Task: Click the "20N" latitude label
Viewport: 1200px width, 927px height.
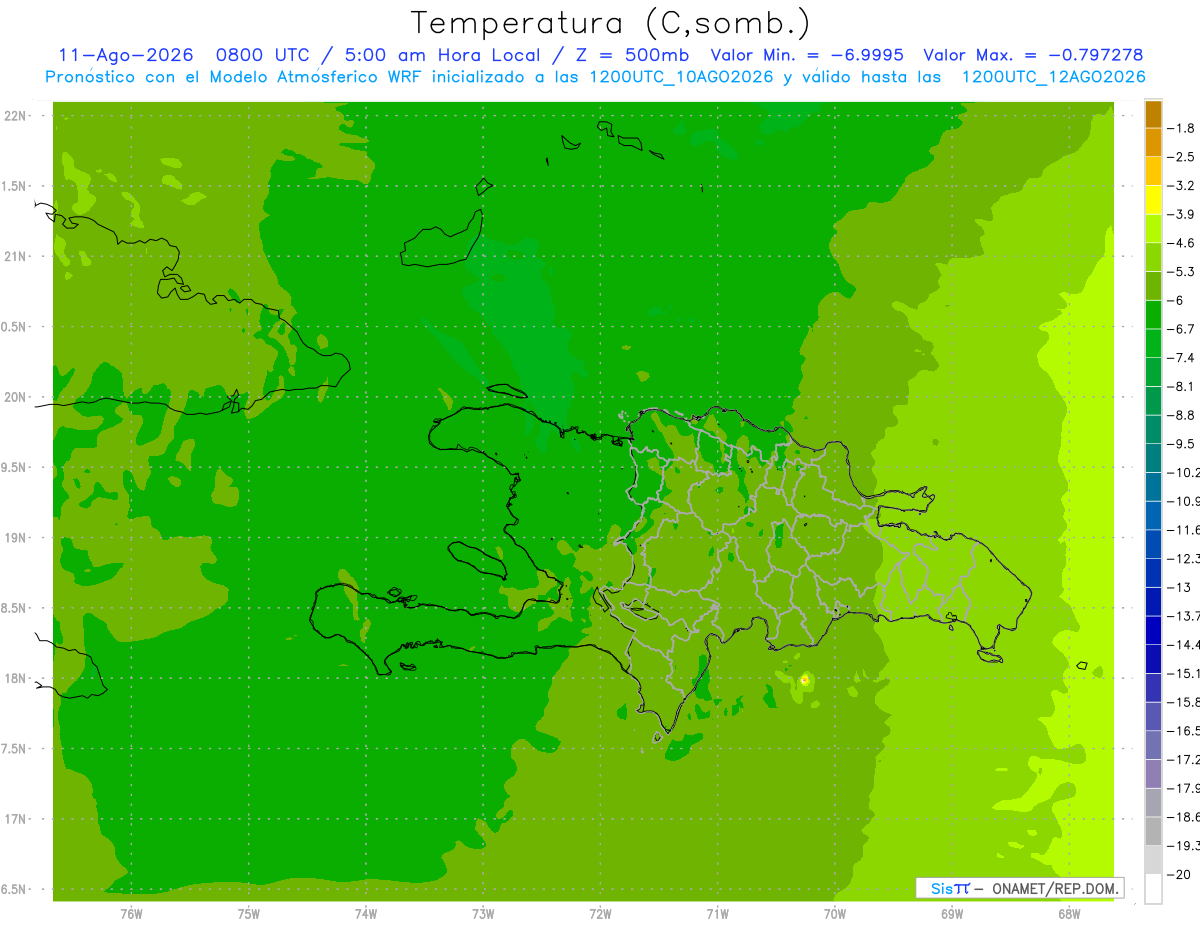Action: [x=15, y=397]
